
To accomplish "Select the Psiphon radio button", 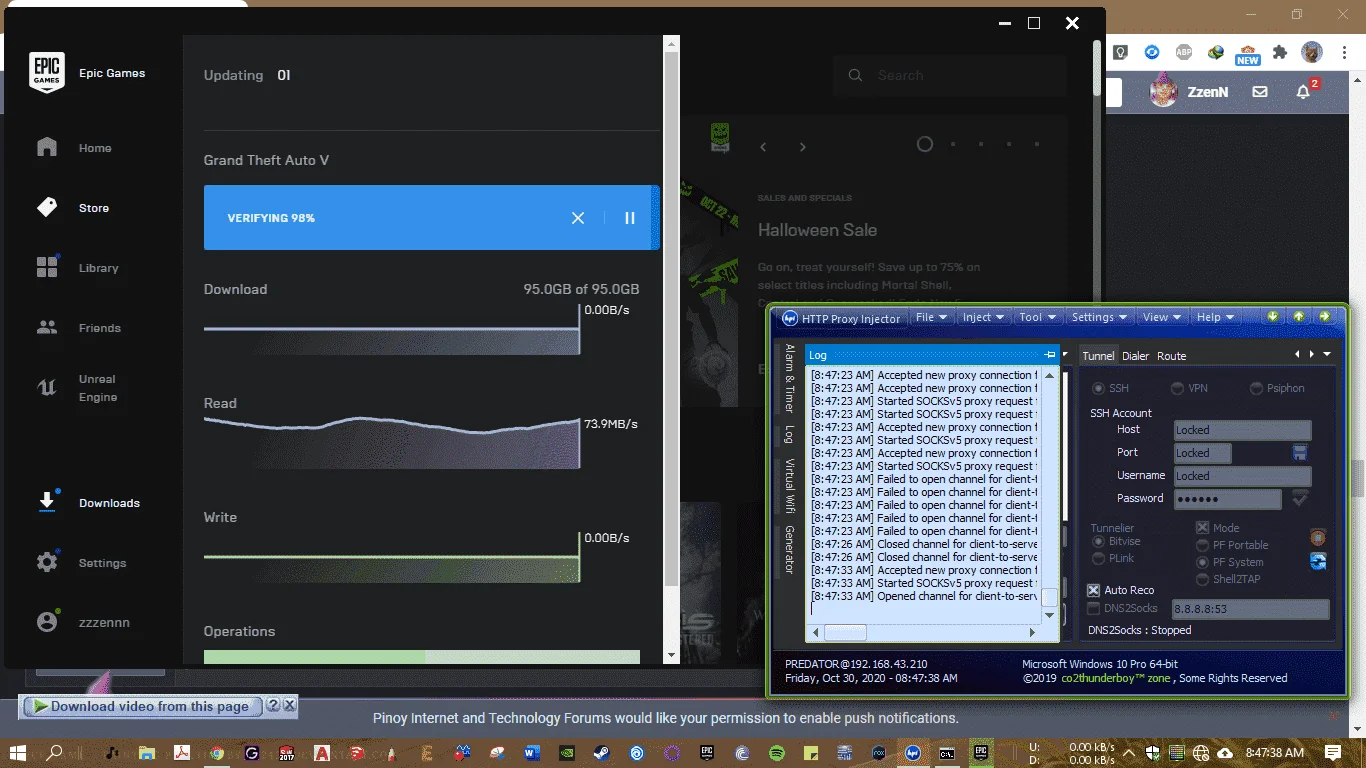I will 1257,388.
